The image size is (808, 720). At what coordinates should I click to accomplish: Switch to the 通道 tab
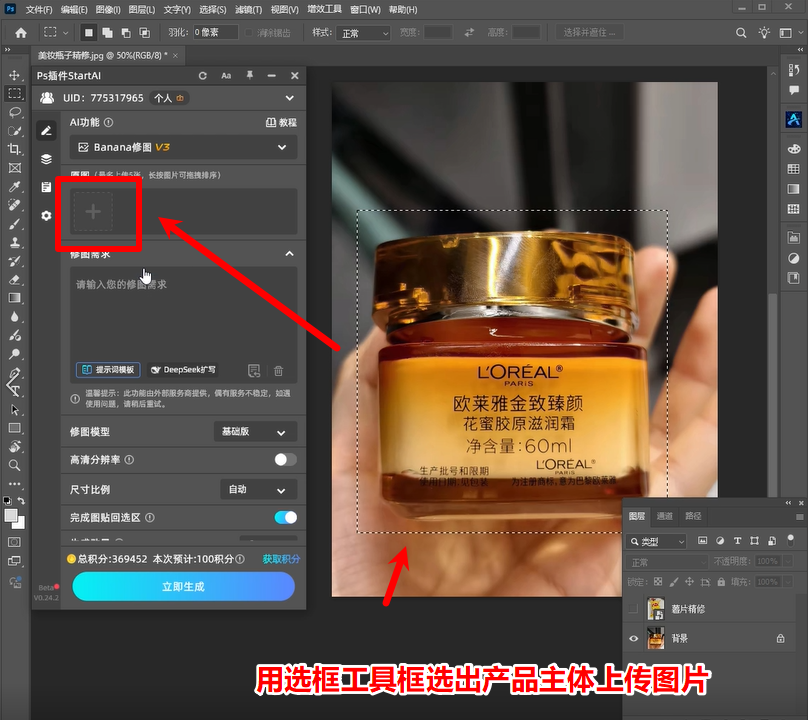665,516
